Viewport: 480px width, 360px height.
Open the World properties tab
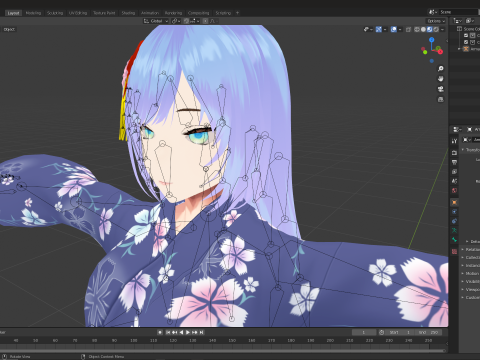click(454, 191)
